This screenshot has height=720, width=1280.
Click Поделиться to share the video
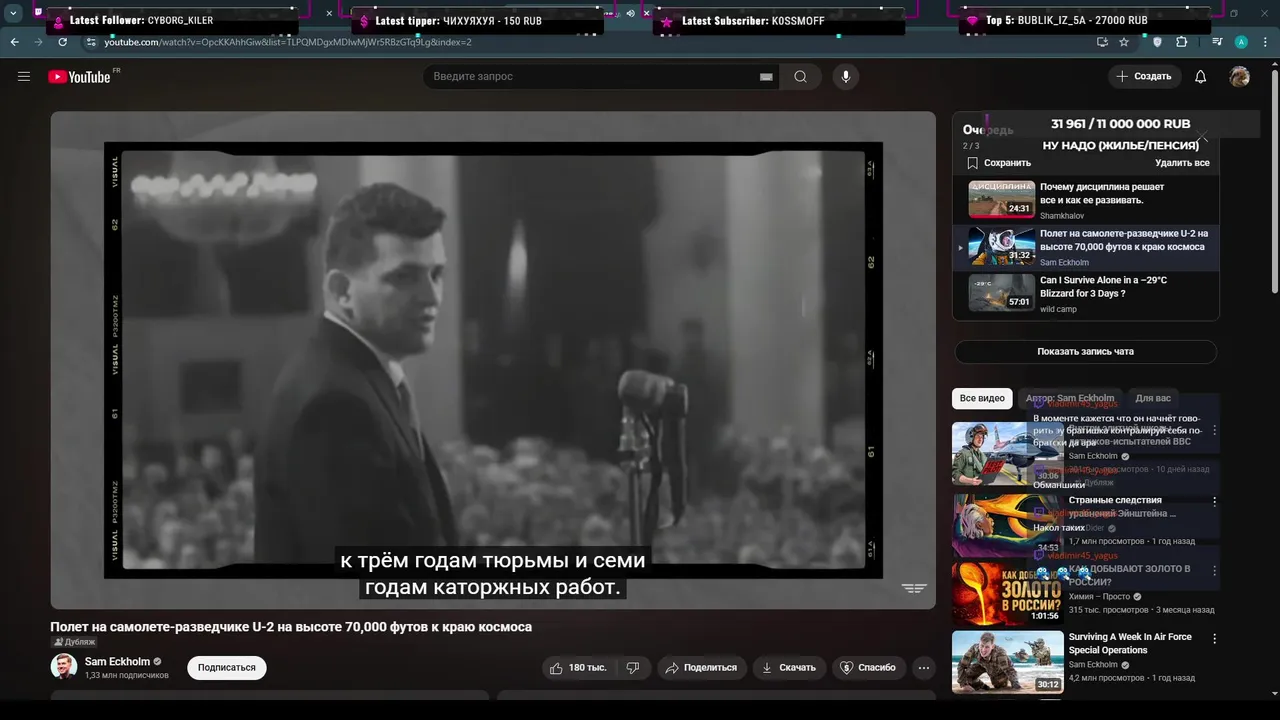tap(701, 667)
